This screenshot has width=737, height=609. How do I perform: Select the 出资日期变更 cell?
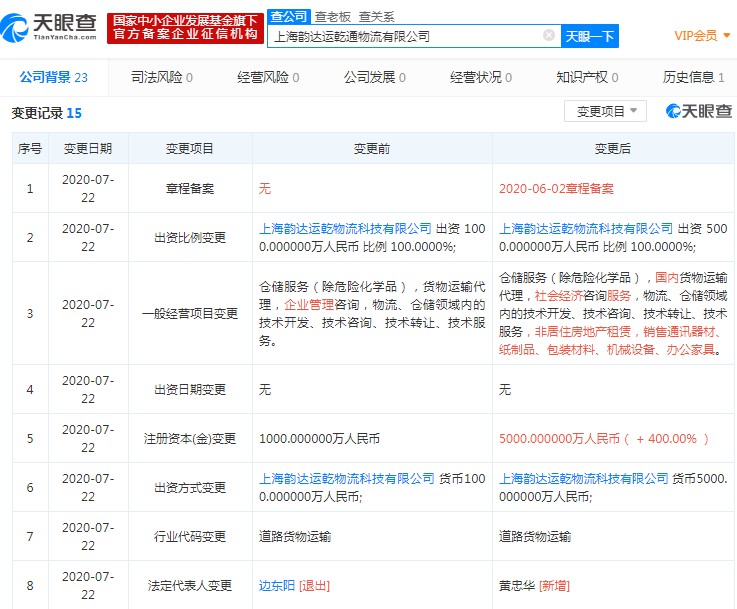(190, 390)
